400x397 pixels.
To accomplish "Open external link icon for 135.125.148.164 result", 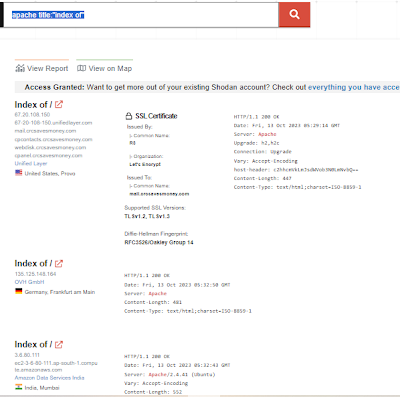I will [59, 263].
